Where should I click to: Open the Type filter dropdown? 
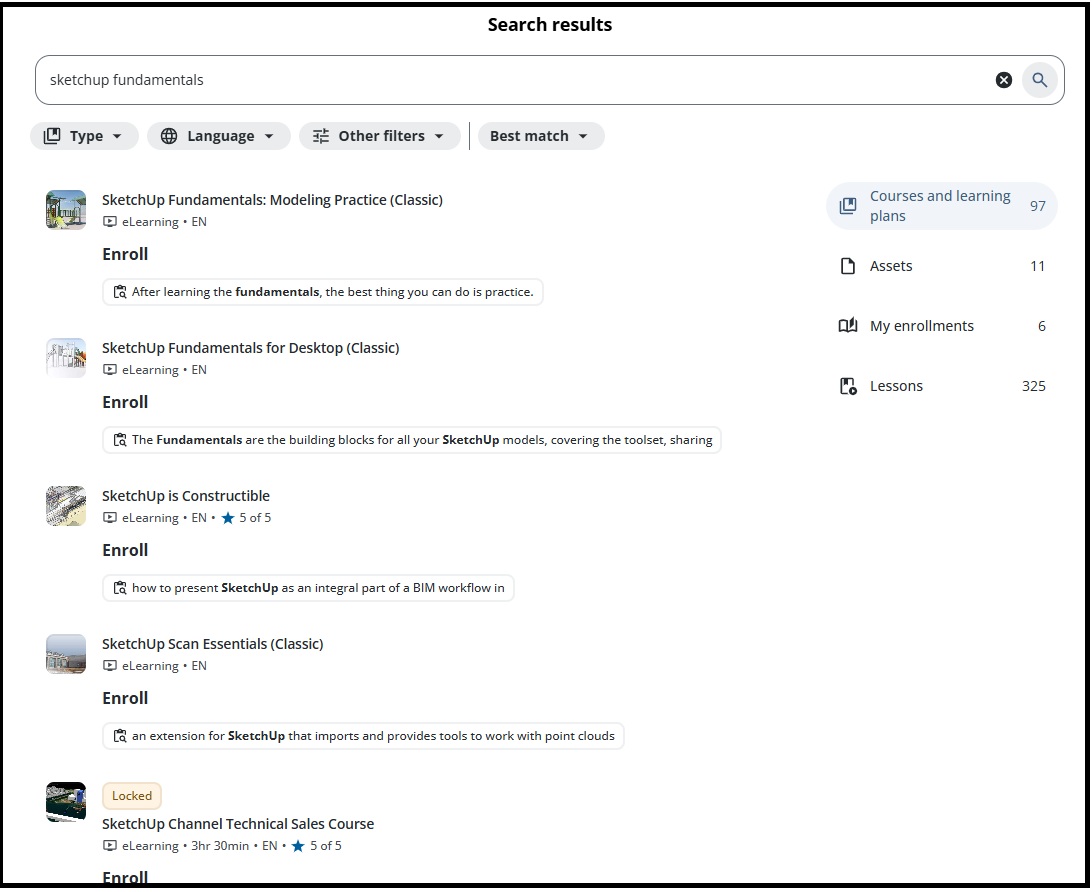tap(84, 136)
